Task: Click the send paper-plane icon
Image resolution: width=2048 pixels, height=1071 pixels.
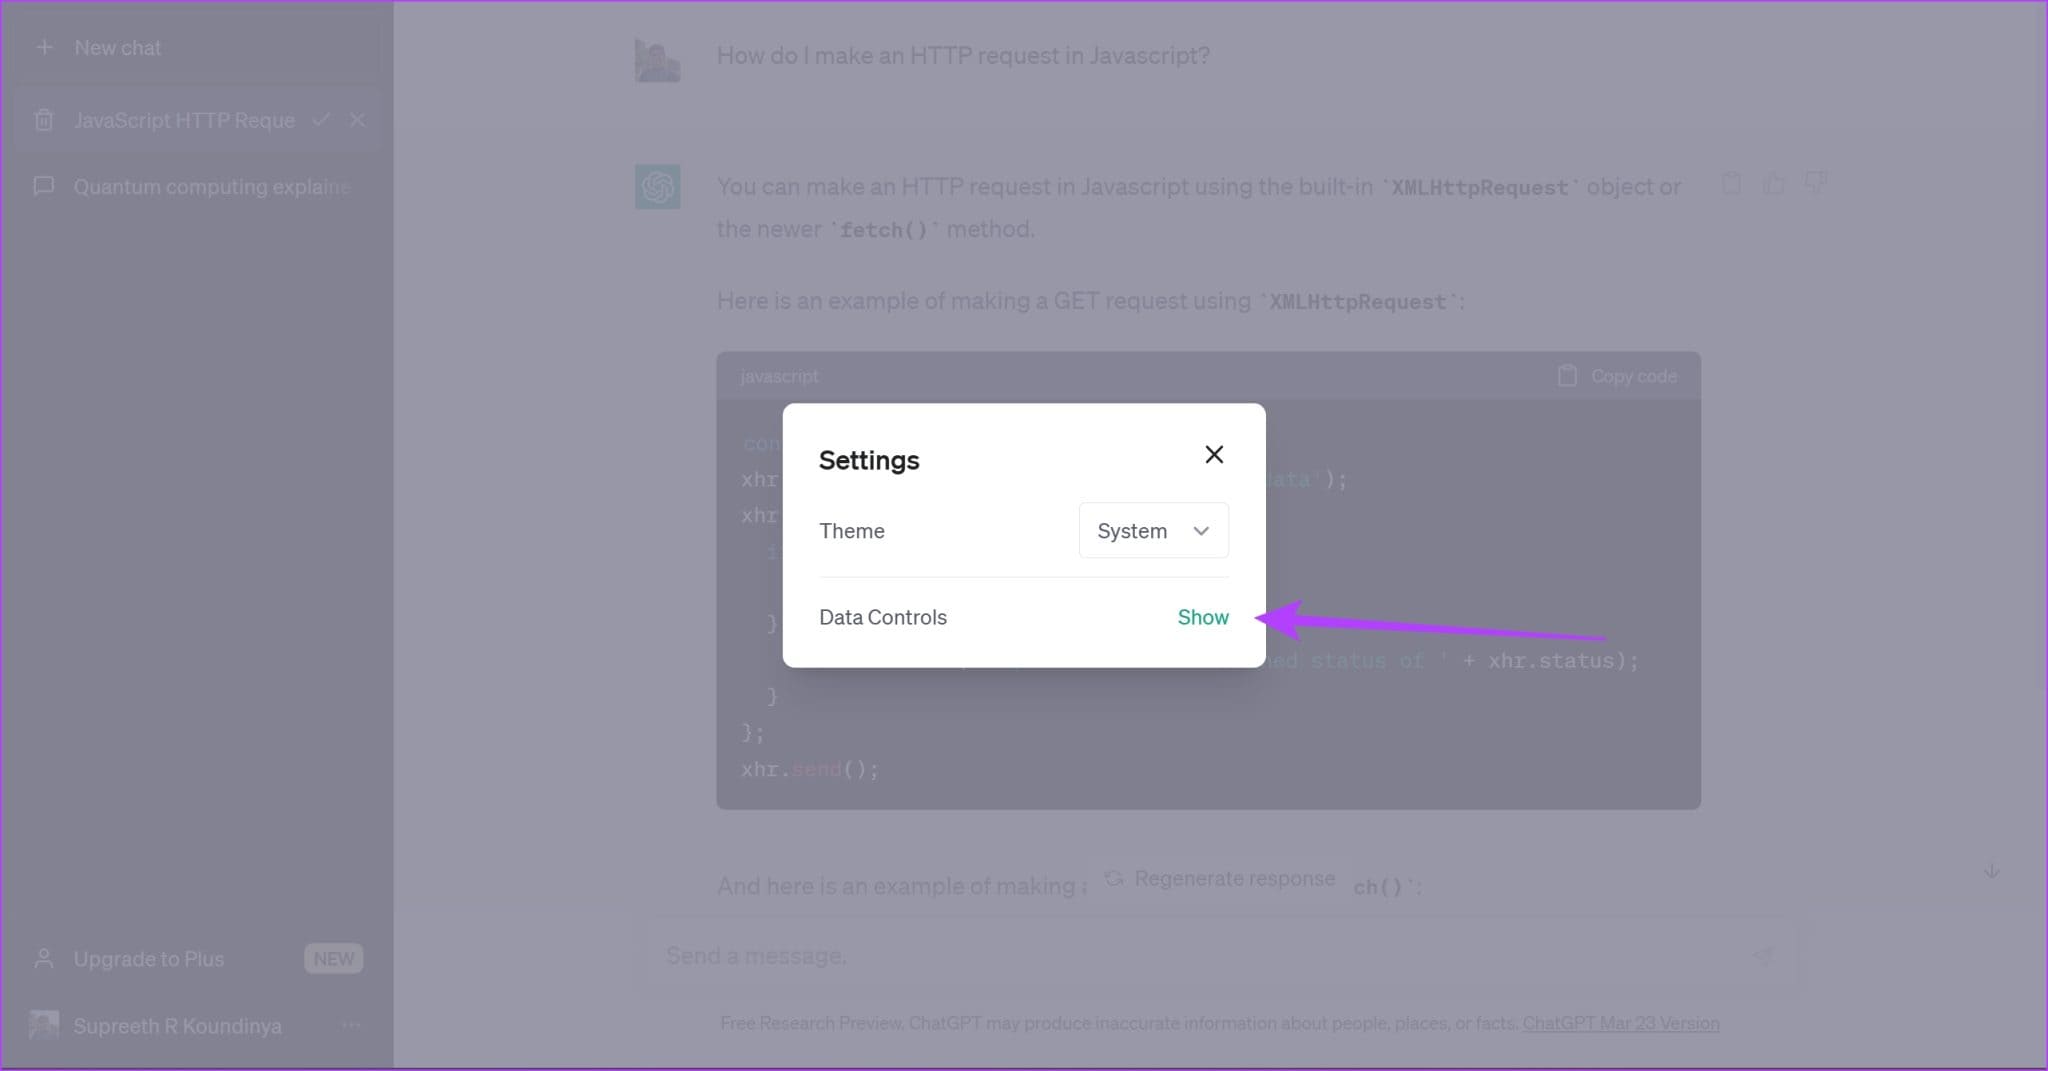Action: 1763,956
